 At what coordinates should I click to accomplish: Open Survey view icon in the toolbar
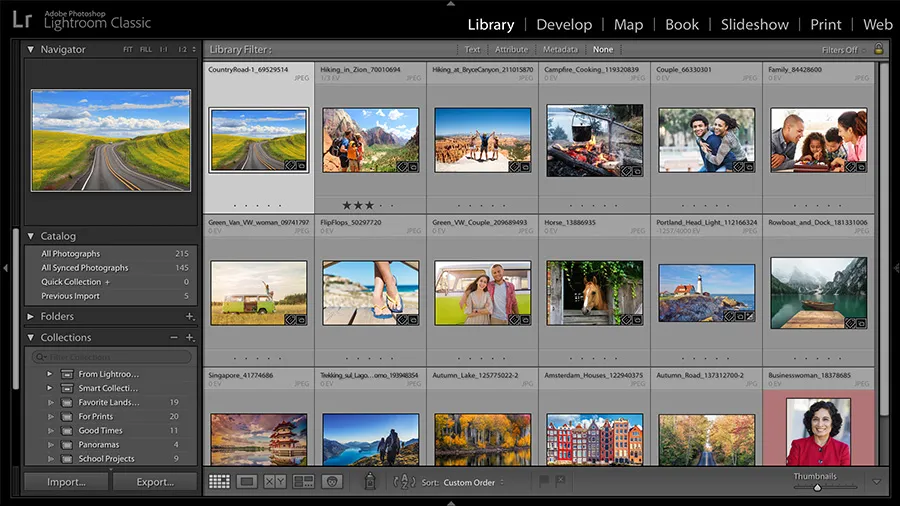point(303,482)
